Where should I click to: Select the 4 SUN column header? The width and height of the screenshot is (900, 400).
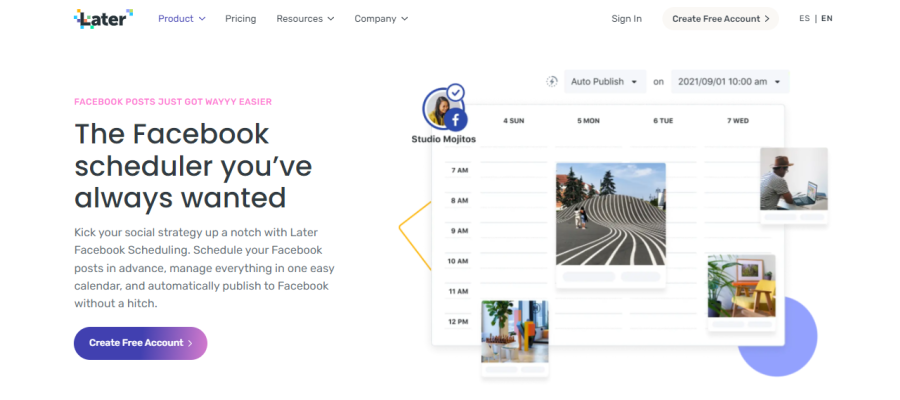point(514,121)
